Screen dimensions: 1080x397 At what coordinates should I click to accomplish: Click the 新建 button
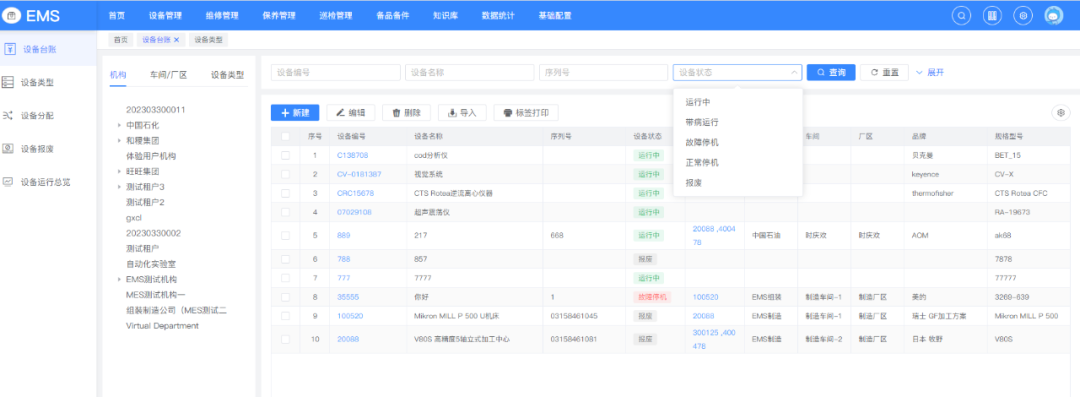pyautogui.click(x=295, y=112)
